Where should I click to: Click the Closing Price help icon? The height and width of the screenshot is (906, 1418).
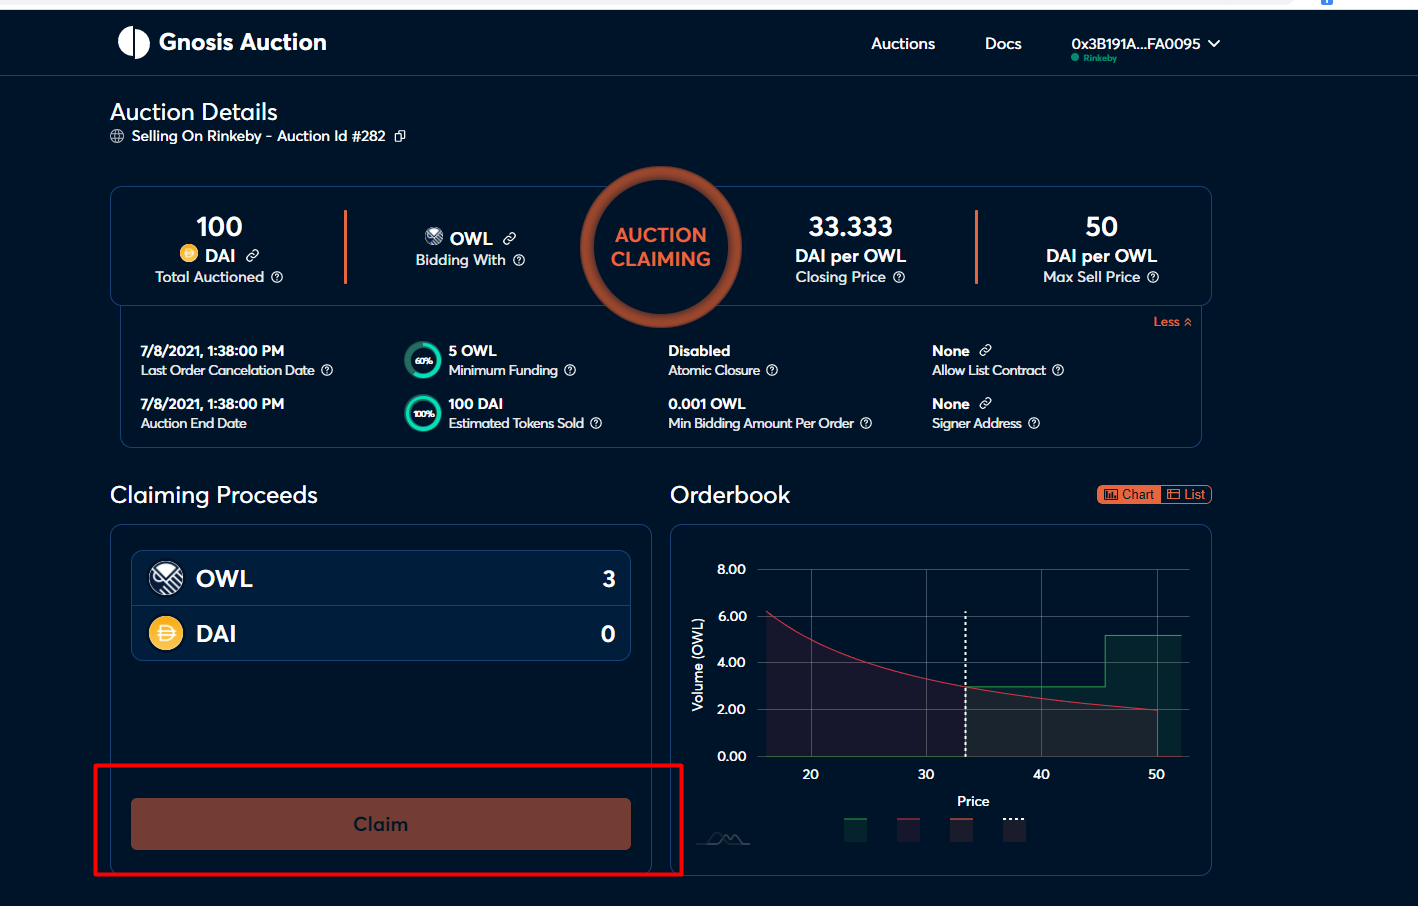point(899,277)
